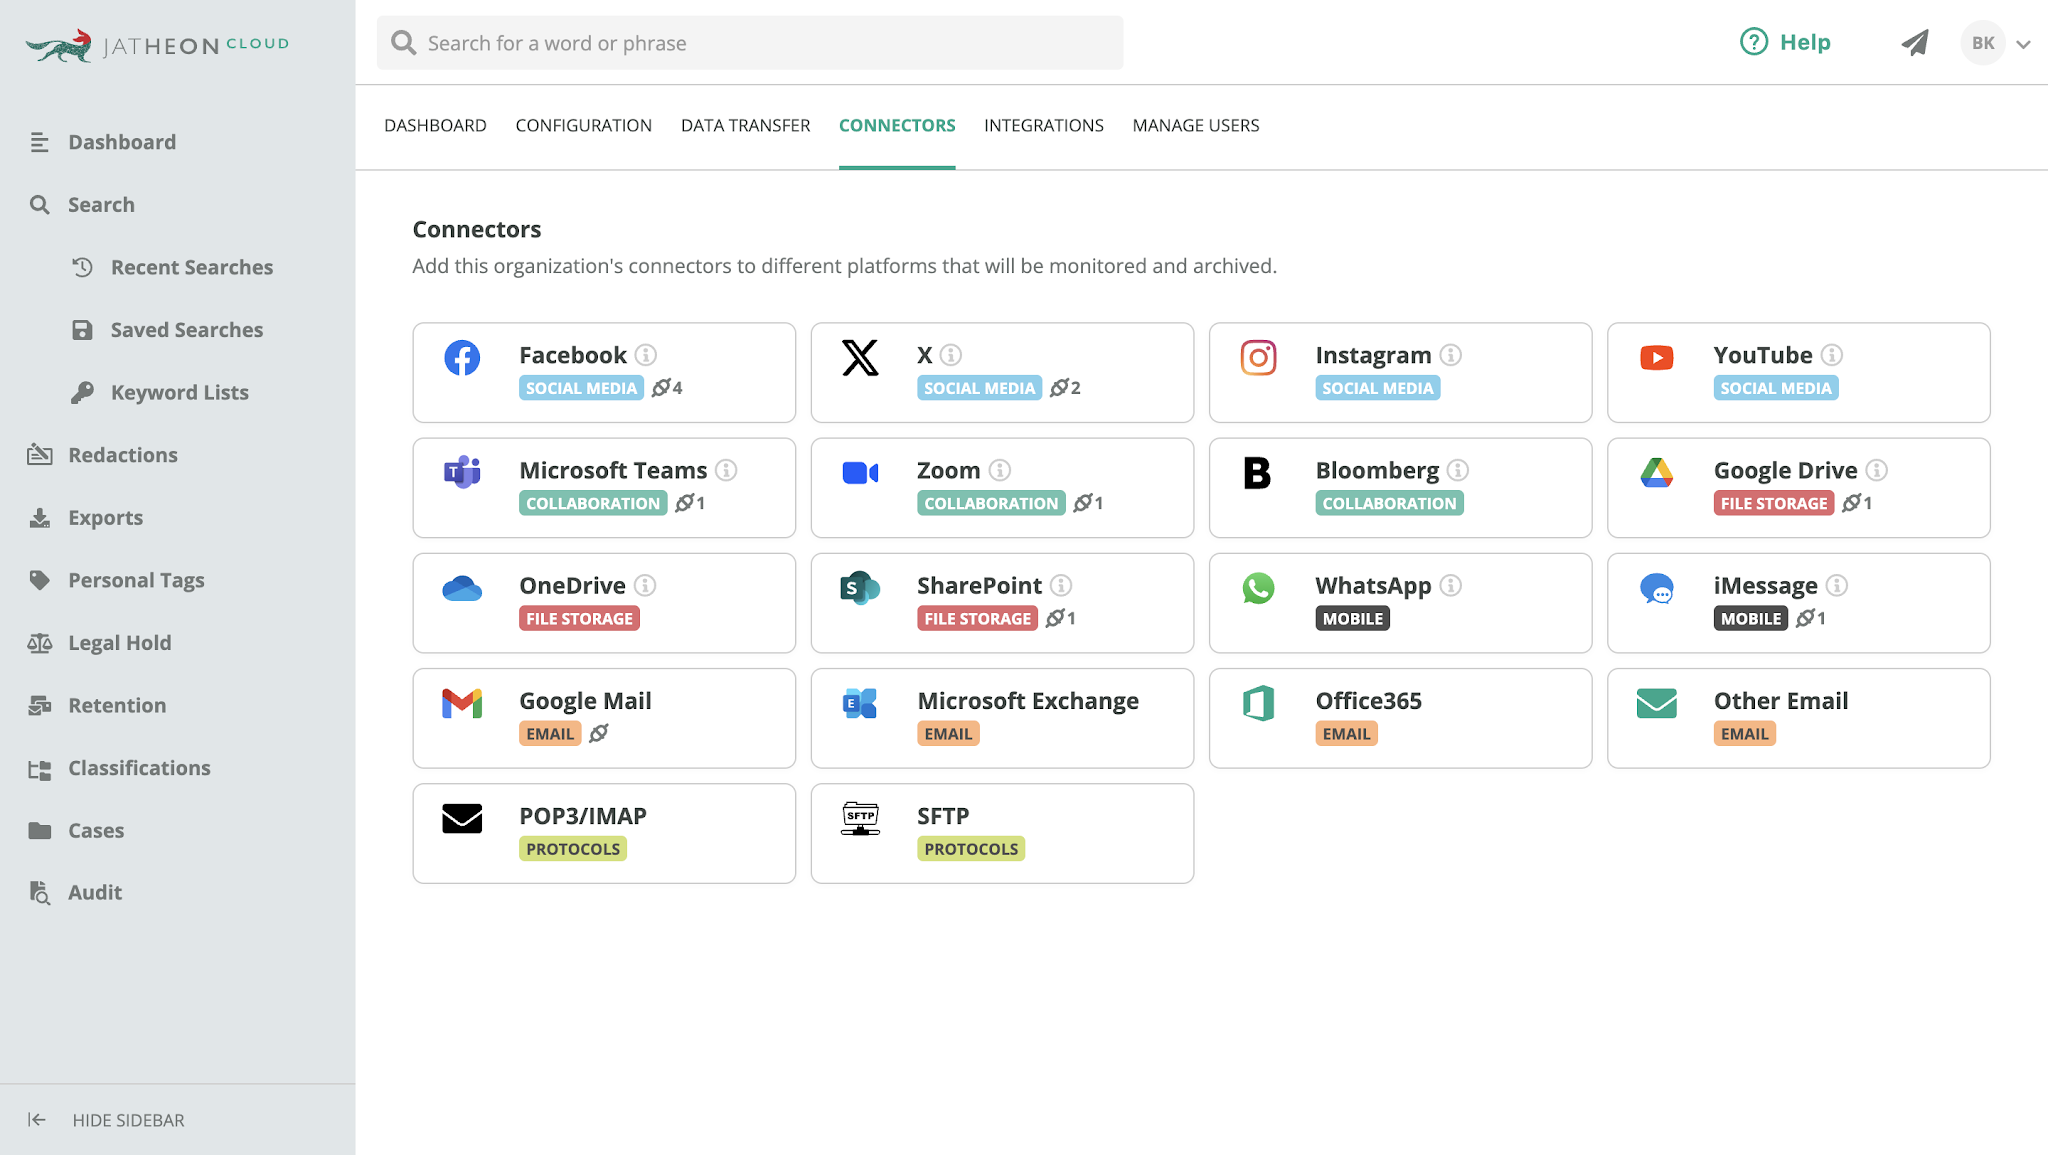Click the Zoom camera connector icon
This screenshot has height=1155, width=2048.
pyautogui.click(x=860, y=472)
